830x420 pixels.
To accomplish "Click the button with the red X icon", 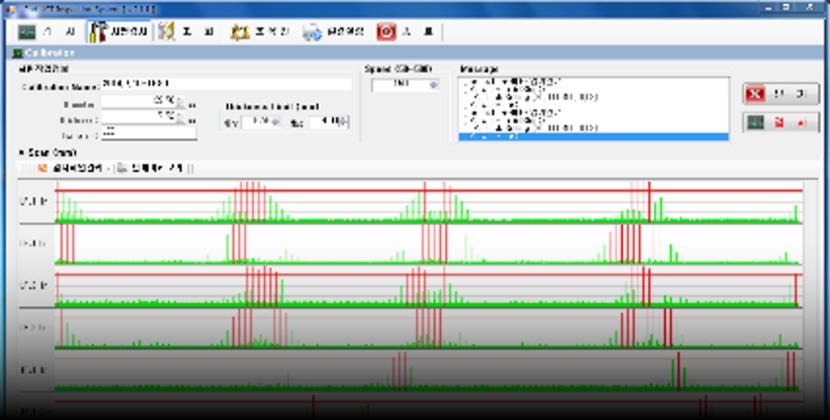I will [x=780, y=94].
